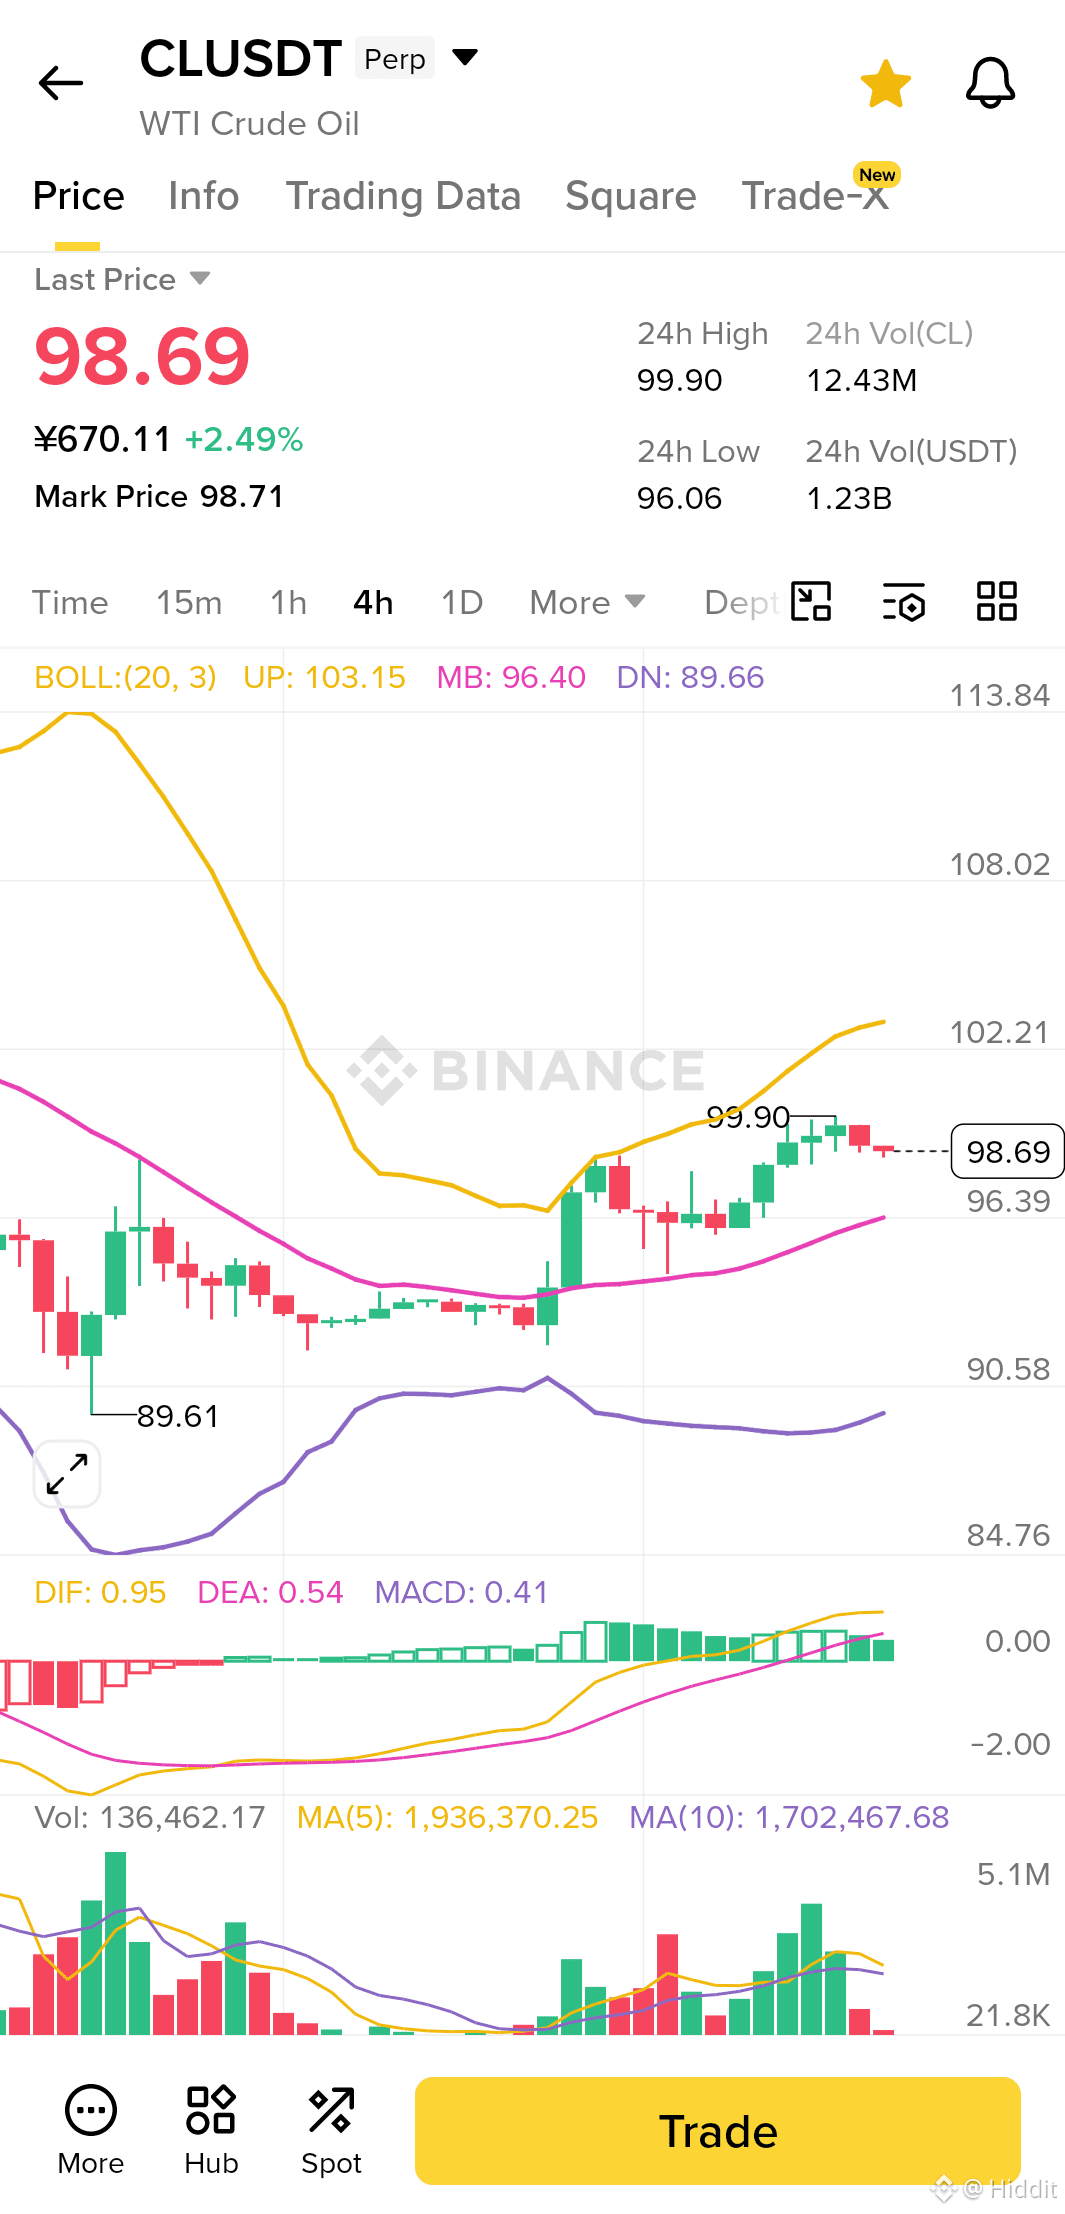Viewport: 1065px width, 2214px height.
Task: Tap the 99.90 high marker on chart
Action: click(748, 1117)
